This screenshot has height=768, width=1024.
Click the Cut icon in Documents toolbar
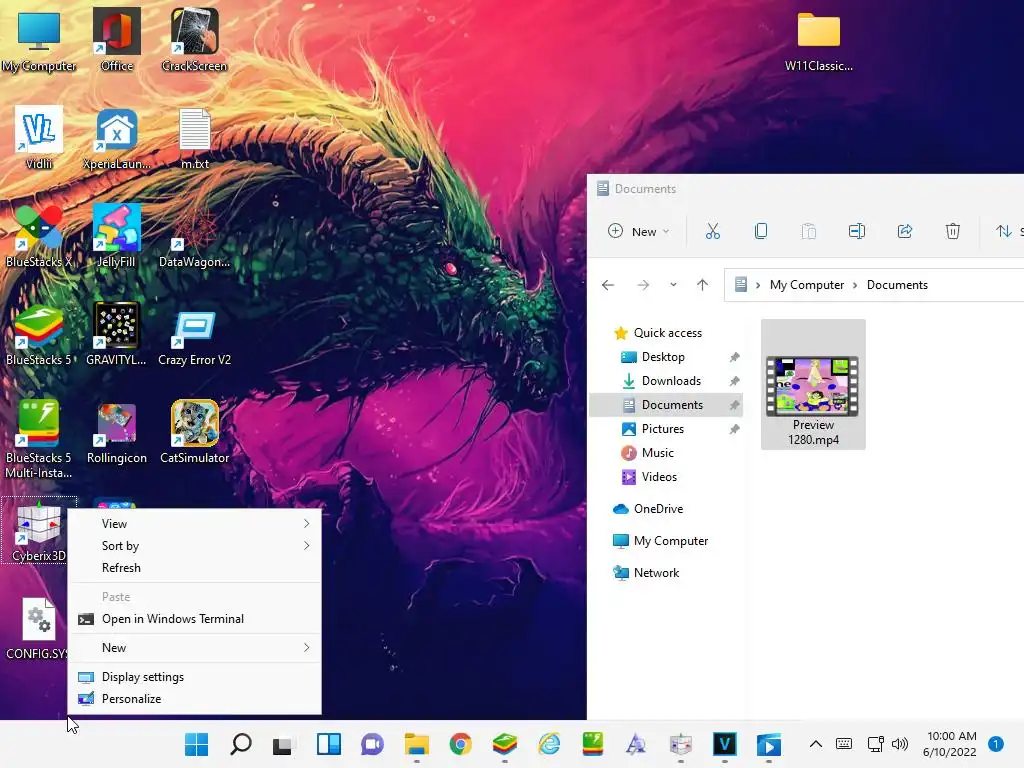[712, 231]
